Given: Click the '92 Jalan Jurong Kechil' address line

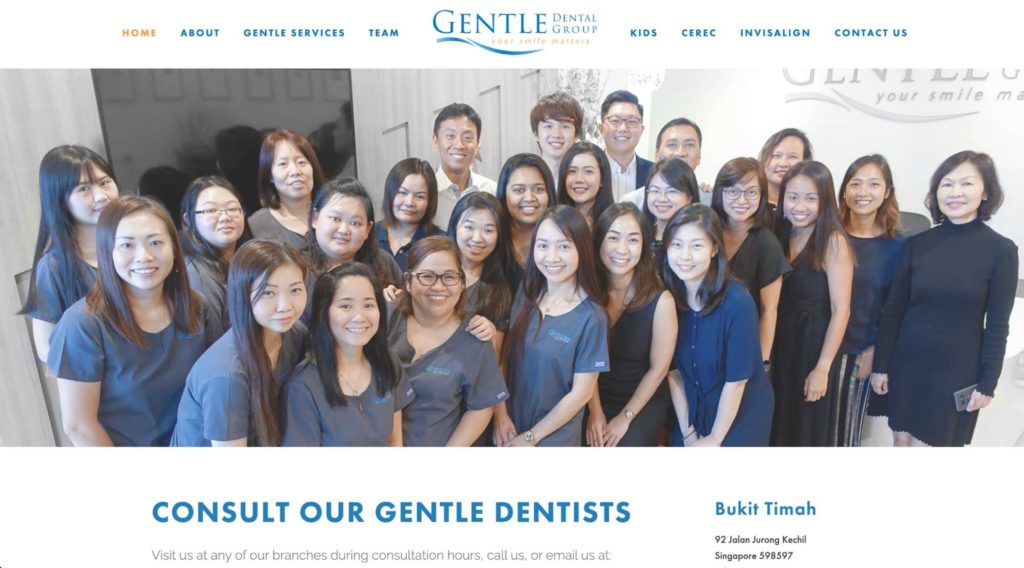Looking at the screenshot, I should [x=760, y=539].
